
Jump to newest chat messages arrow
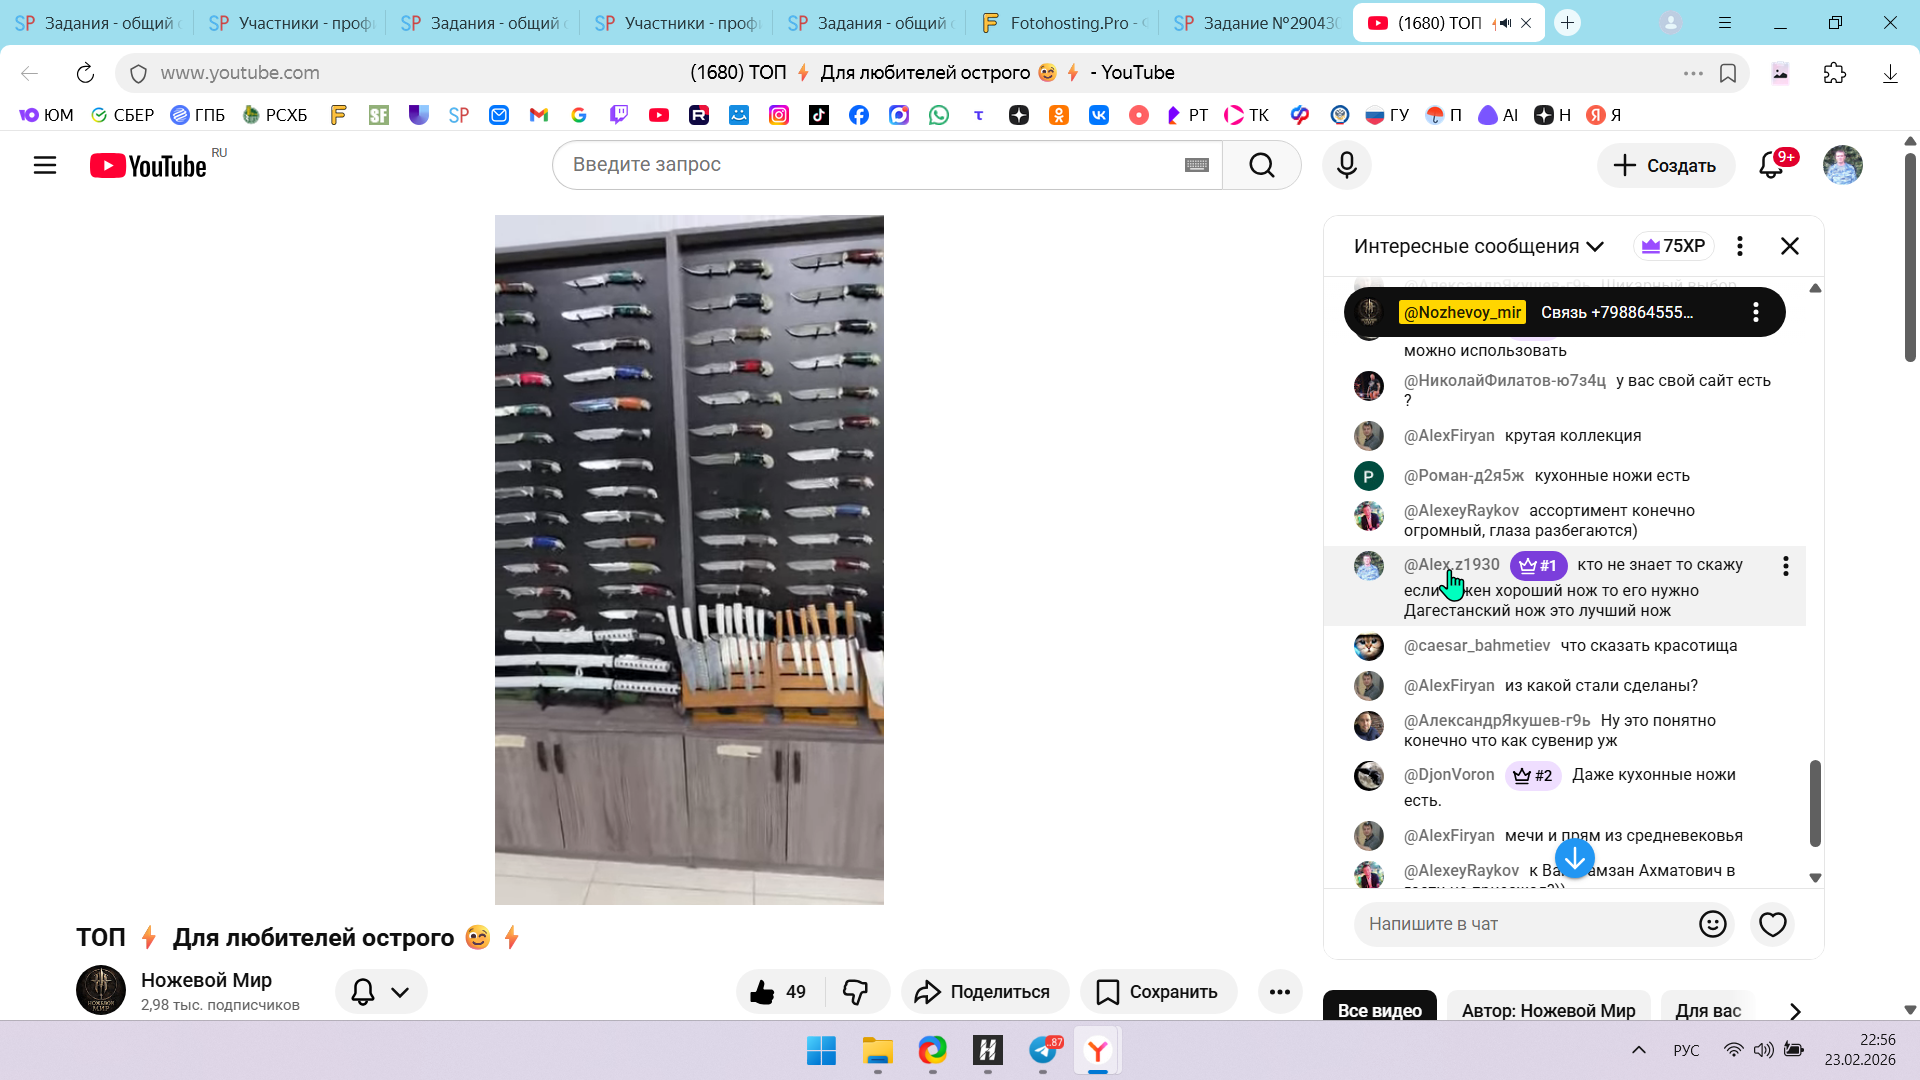1575,858
